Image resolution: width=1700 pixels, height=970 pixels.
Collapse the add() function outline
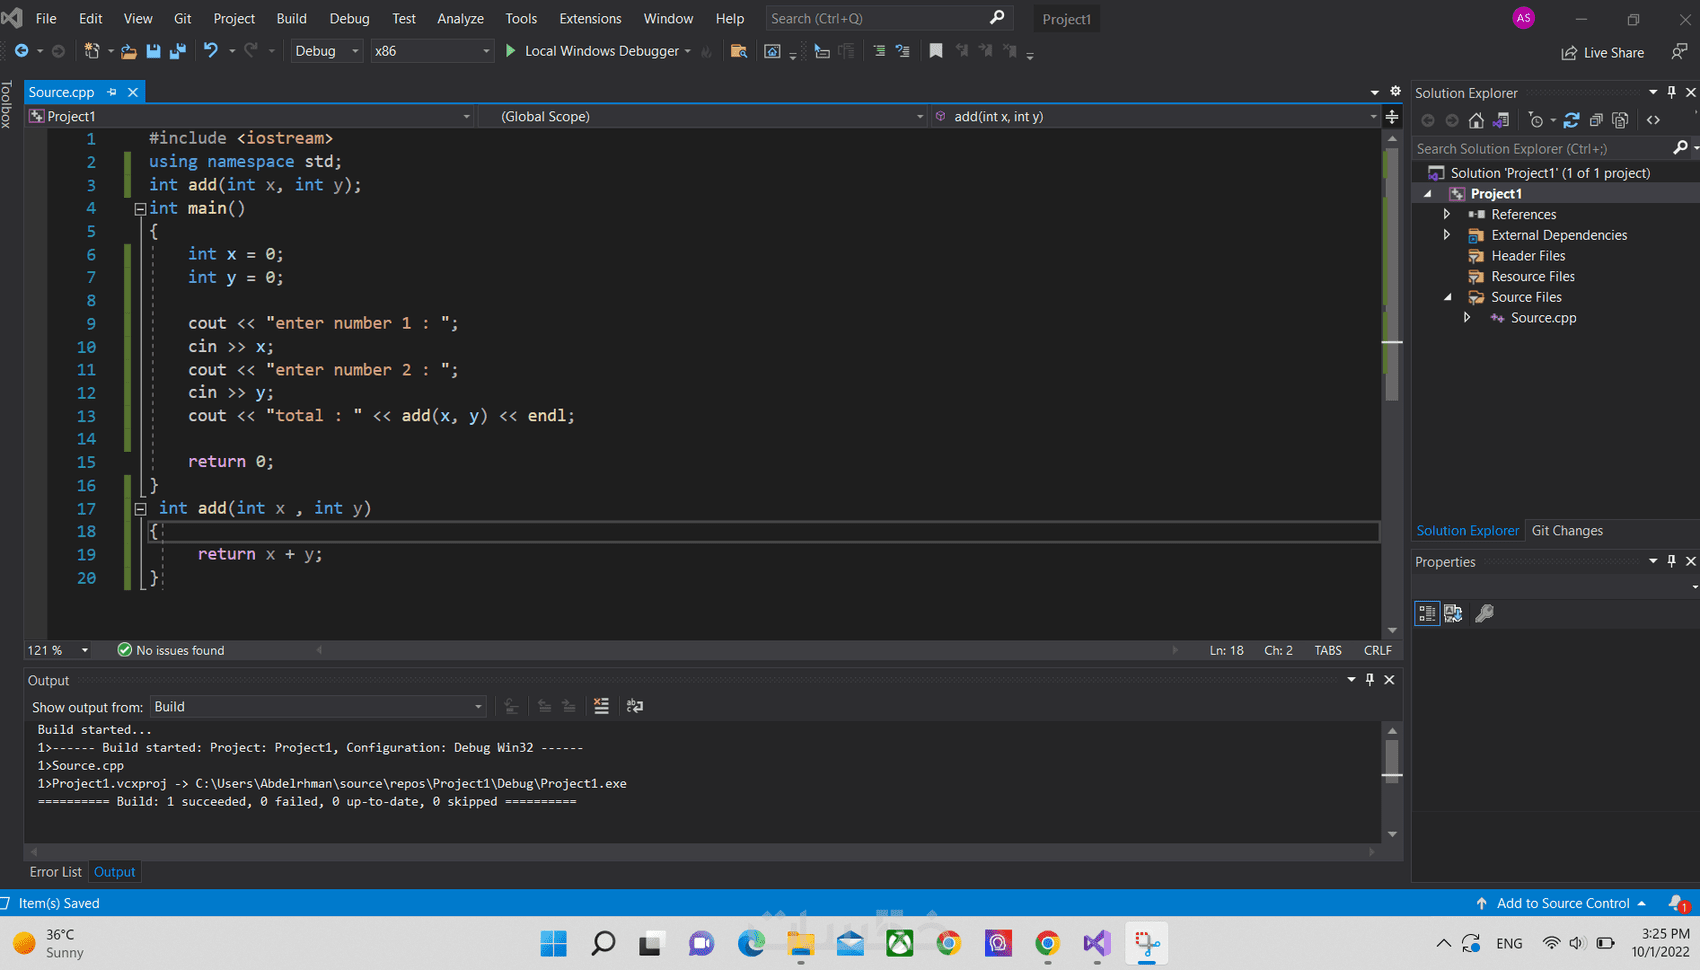point(140,509)
